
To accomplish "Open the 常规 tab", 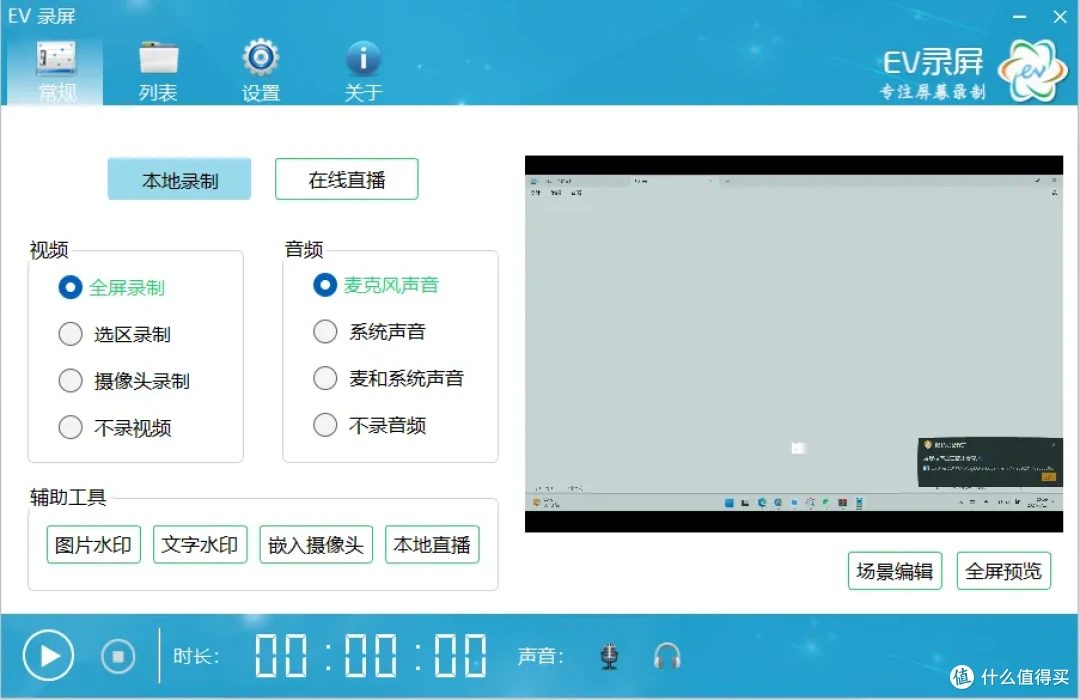I will coord(56,72).
